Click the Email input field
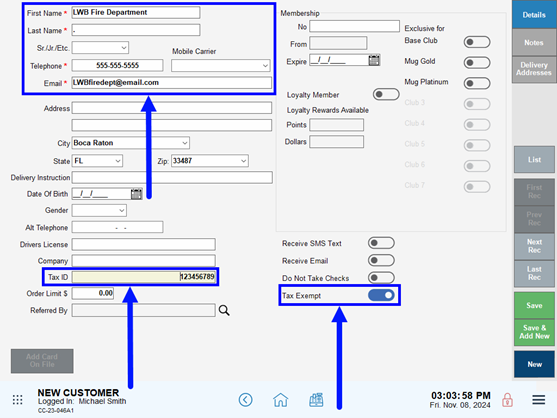The height and width of the screenshot is (418, 557). (x=172, y=83)
